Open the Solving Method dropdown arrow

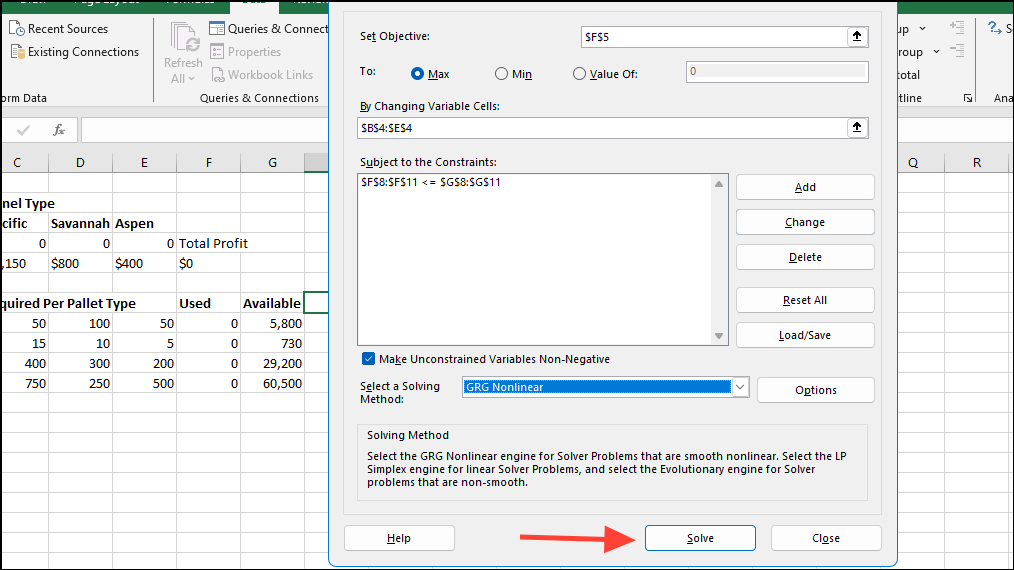pos(740,387)
